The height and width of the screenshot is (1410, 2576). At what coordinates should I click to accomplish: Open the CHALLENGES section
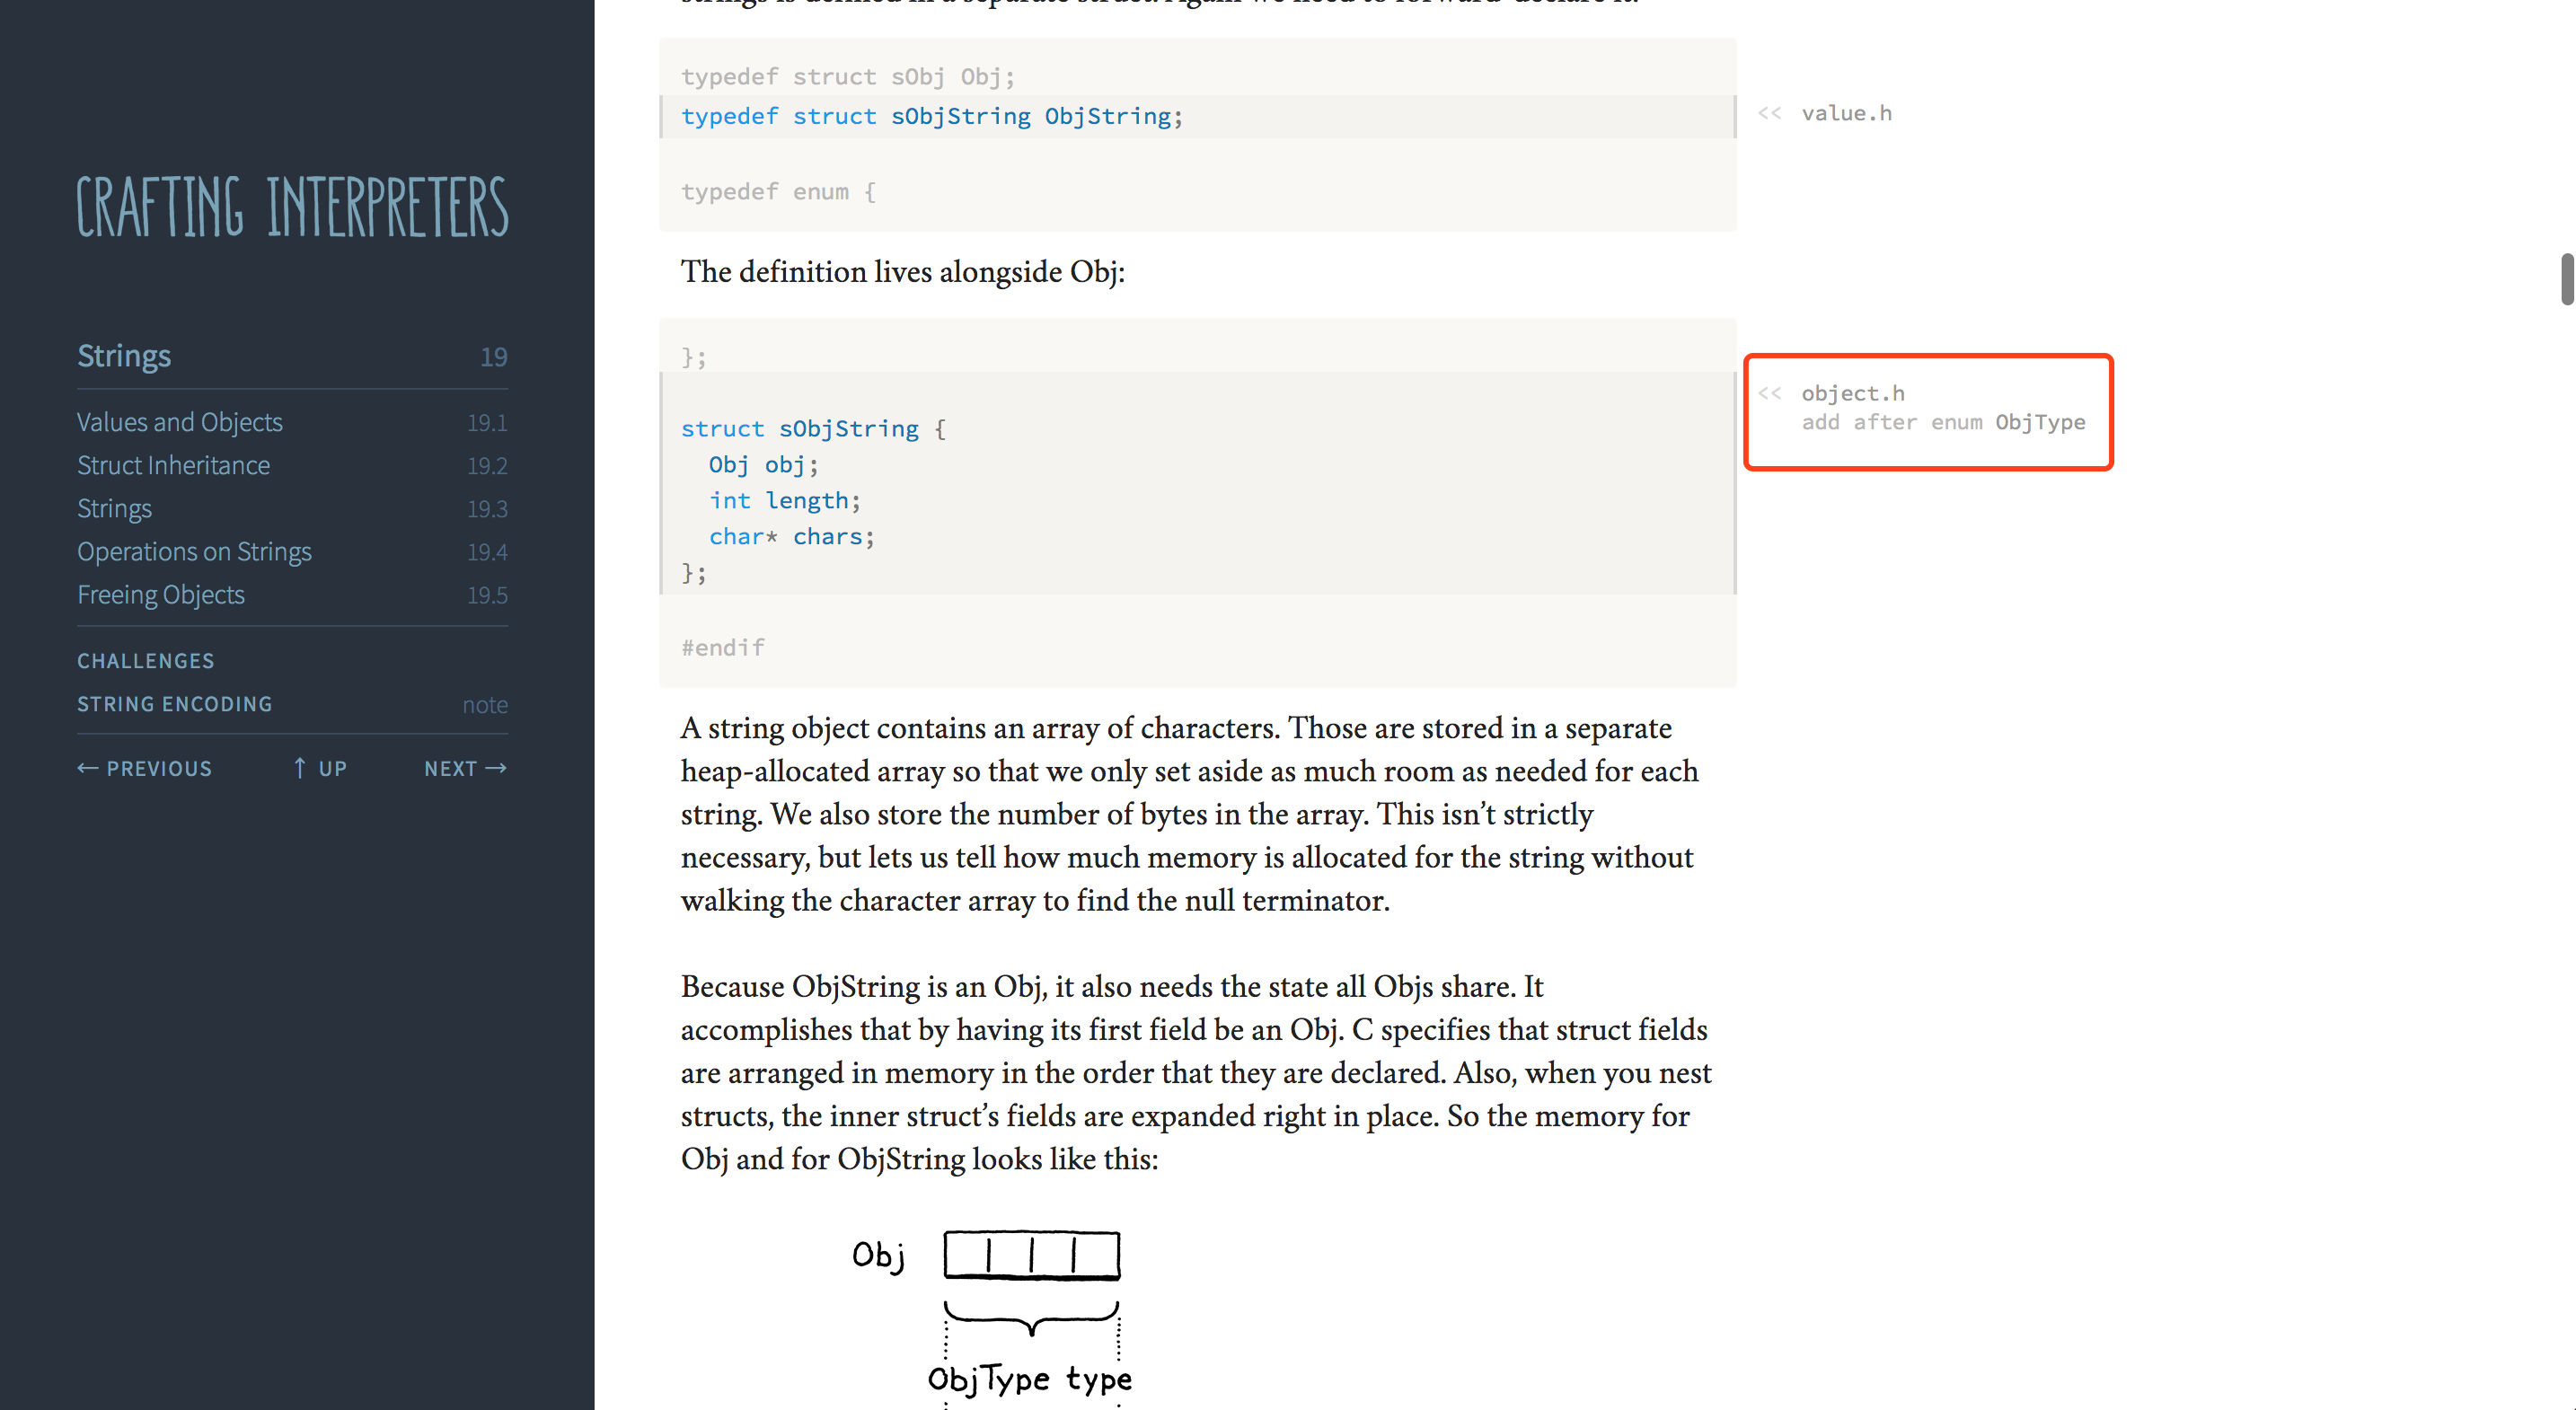click(145, 660)
